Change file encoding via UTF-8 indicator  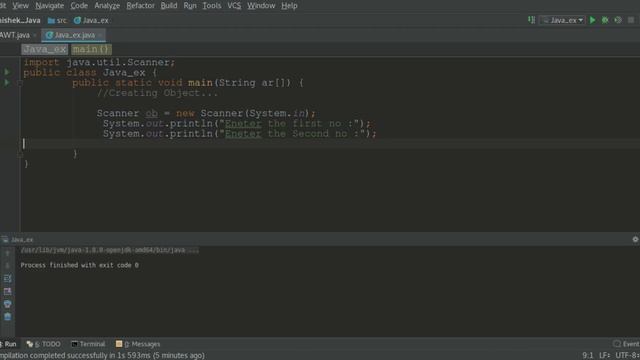click(x=627, y=356)
